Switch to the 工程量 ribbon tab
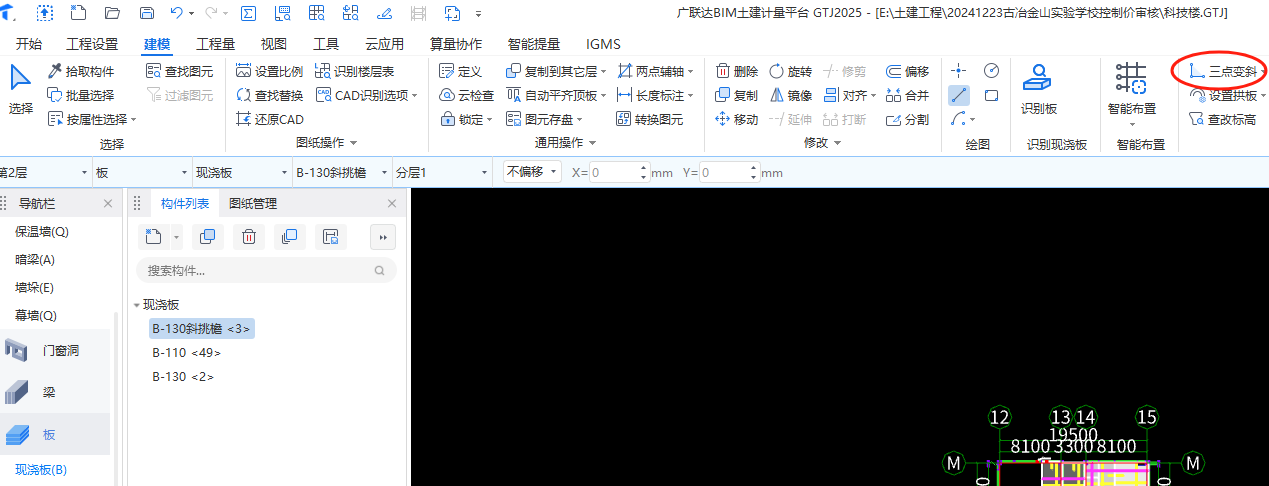This screenshot has height=486, width=1269. pyautogui.click(x=215, y=44)
